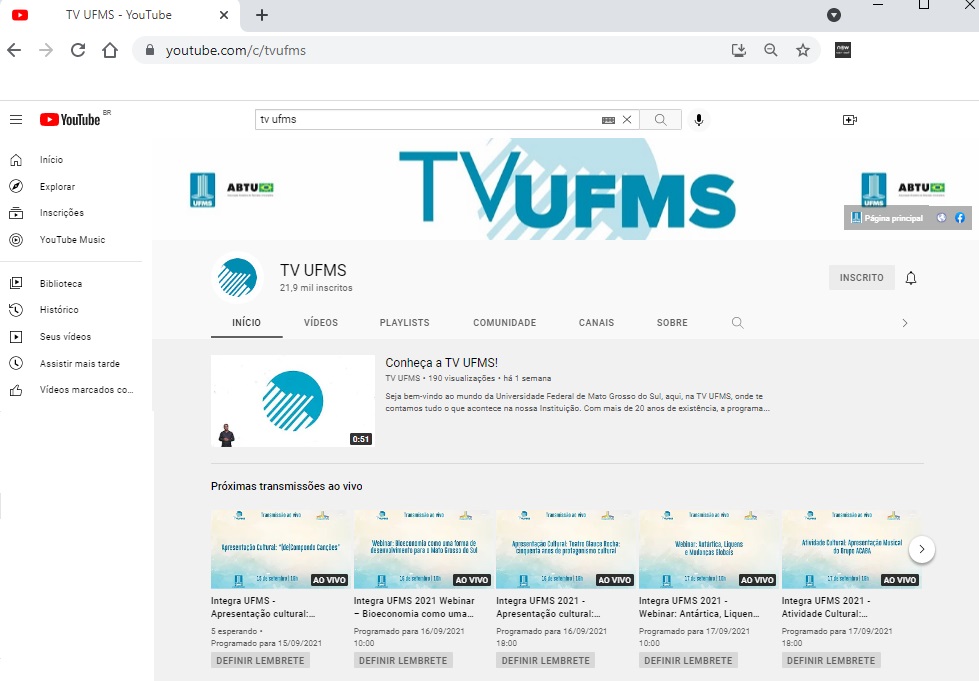Viewport: 979px width, 681px height.
Task: Bookmark this page with the star icon
Action: [802, 50]
